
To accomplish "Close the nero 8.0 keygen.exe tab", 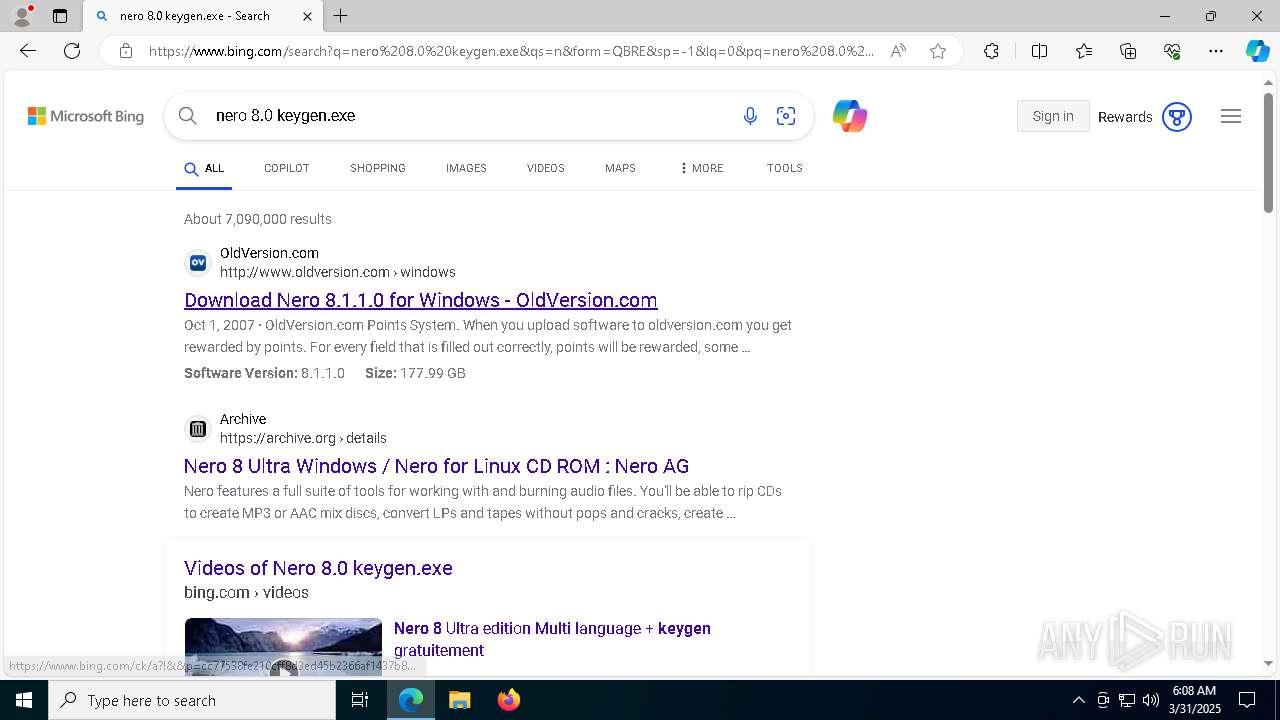I will tap(307, 16).
